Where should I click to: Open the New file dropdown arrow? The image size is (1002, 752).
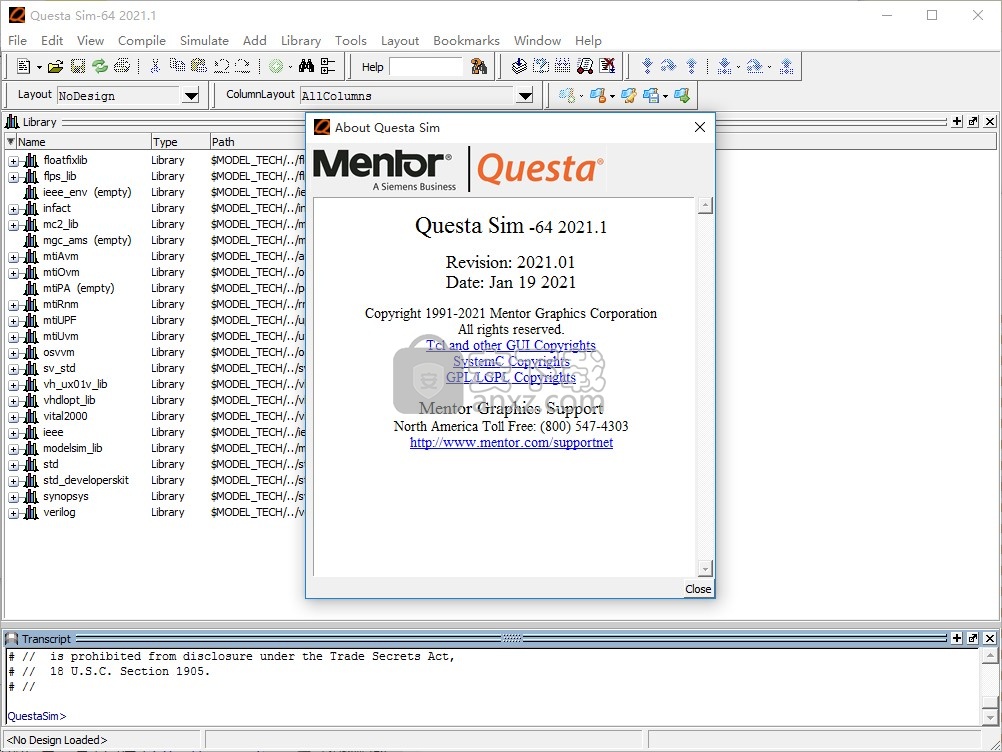point(39,66)
